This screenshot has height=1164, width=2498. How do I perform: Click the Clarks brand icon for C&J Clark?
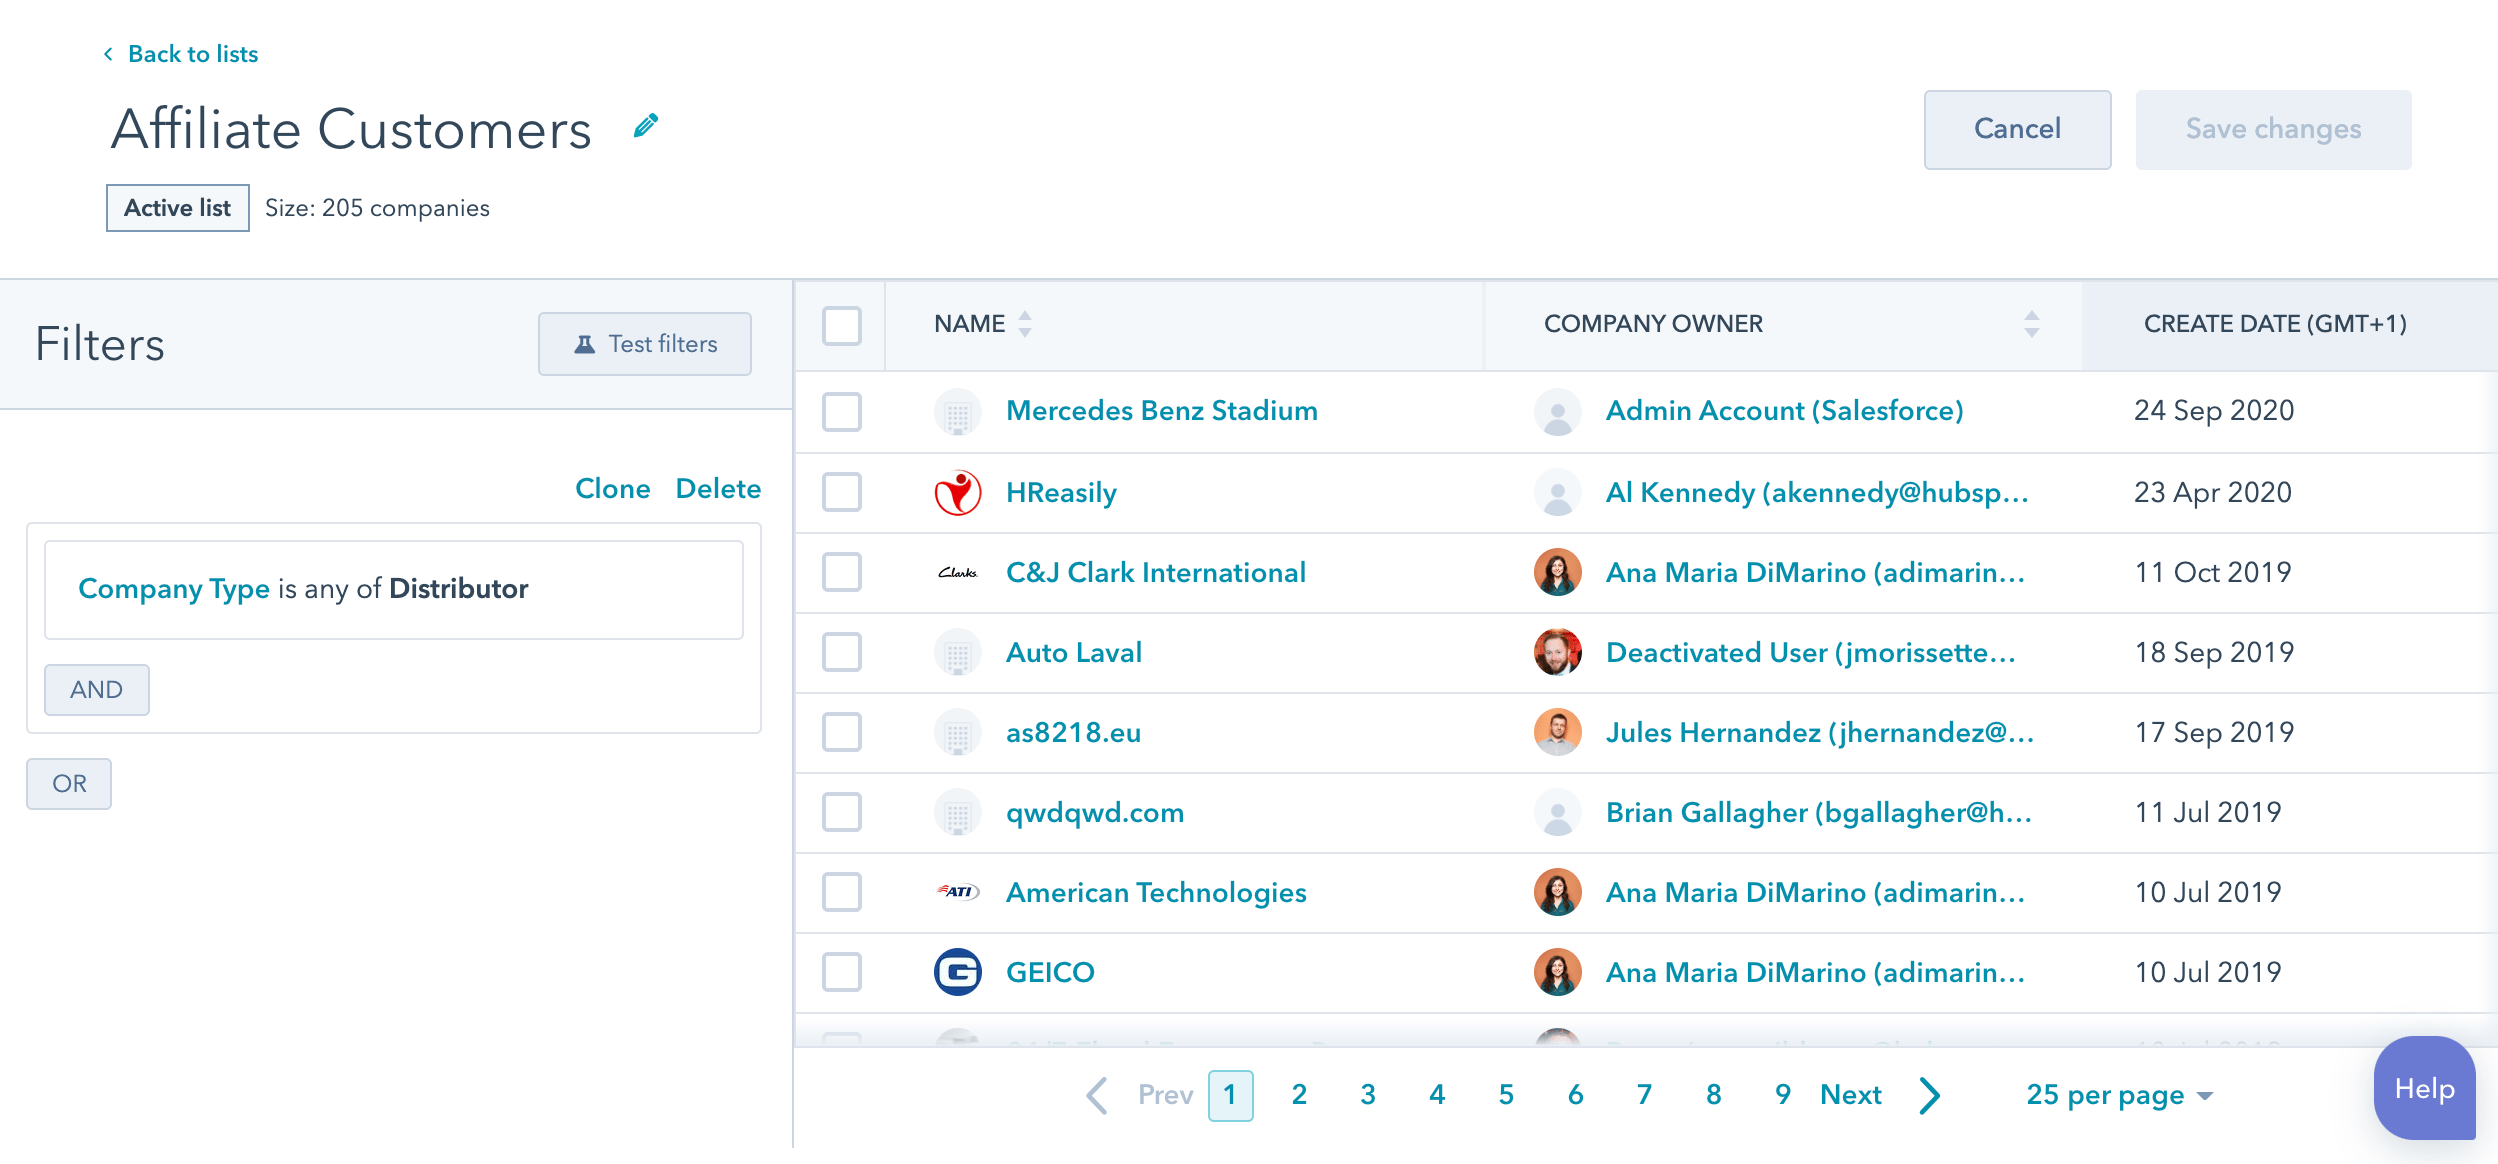point(957,572)
